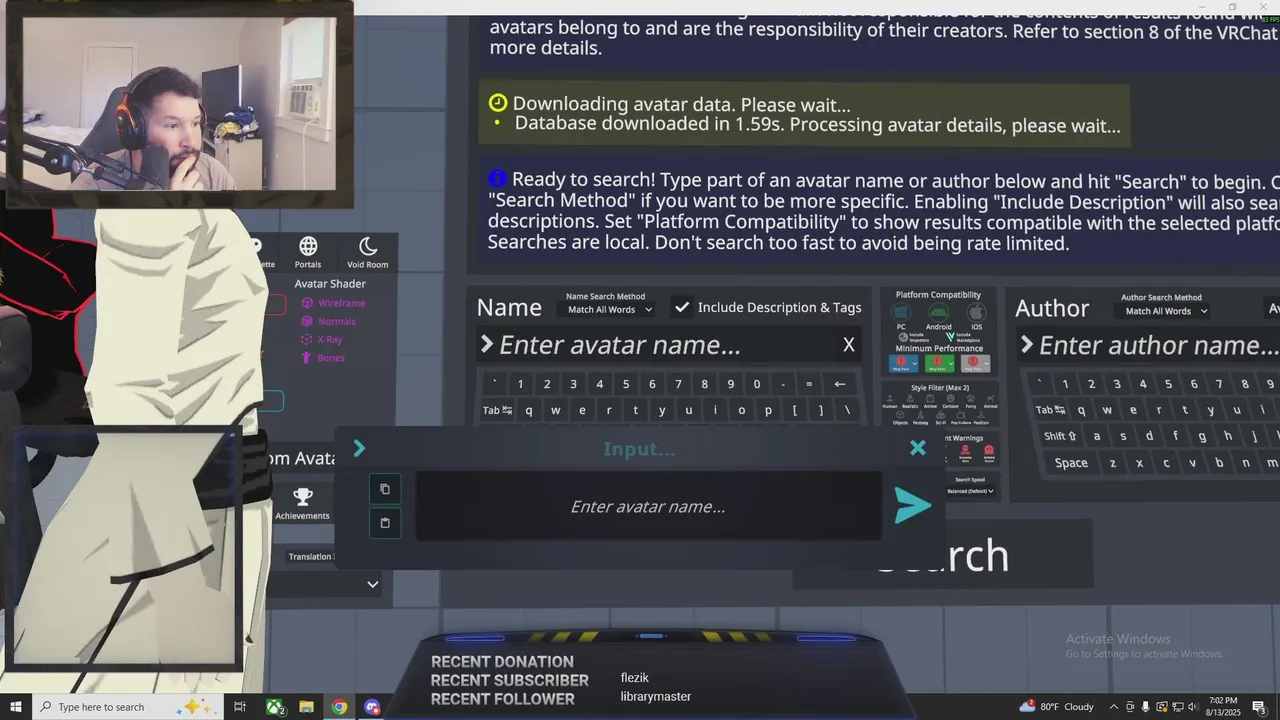The image size is (1280, 720).
Task: Click the Search button
Action: pyautogui.click(x=942, y=555)
